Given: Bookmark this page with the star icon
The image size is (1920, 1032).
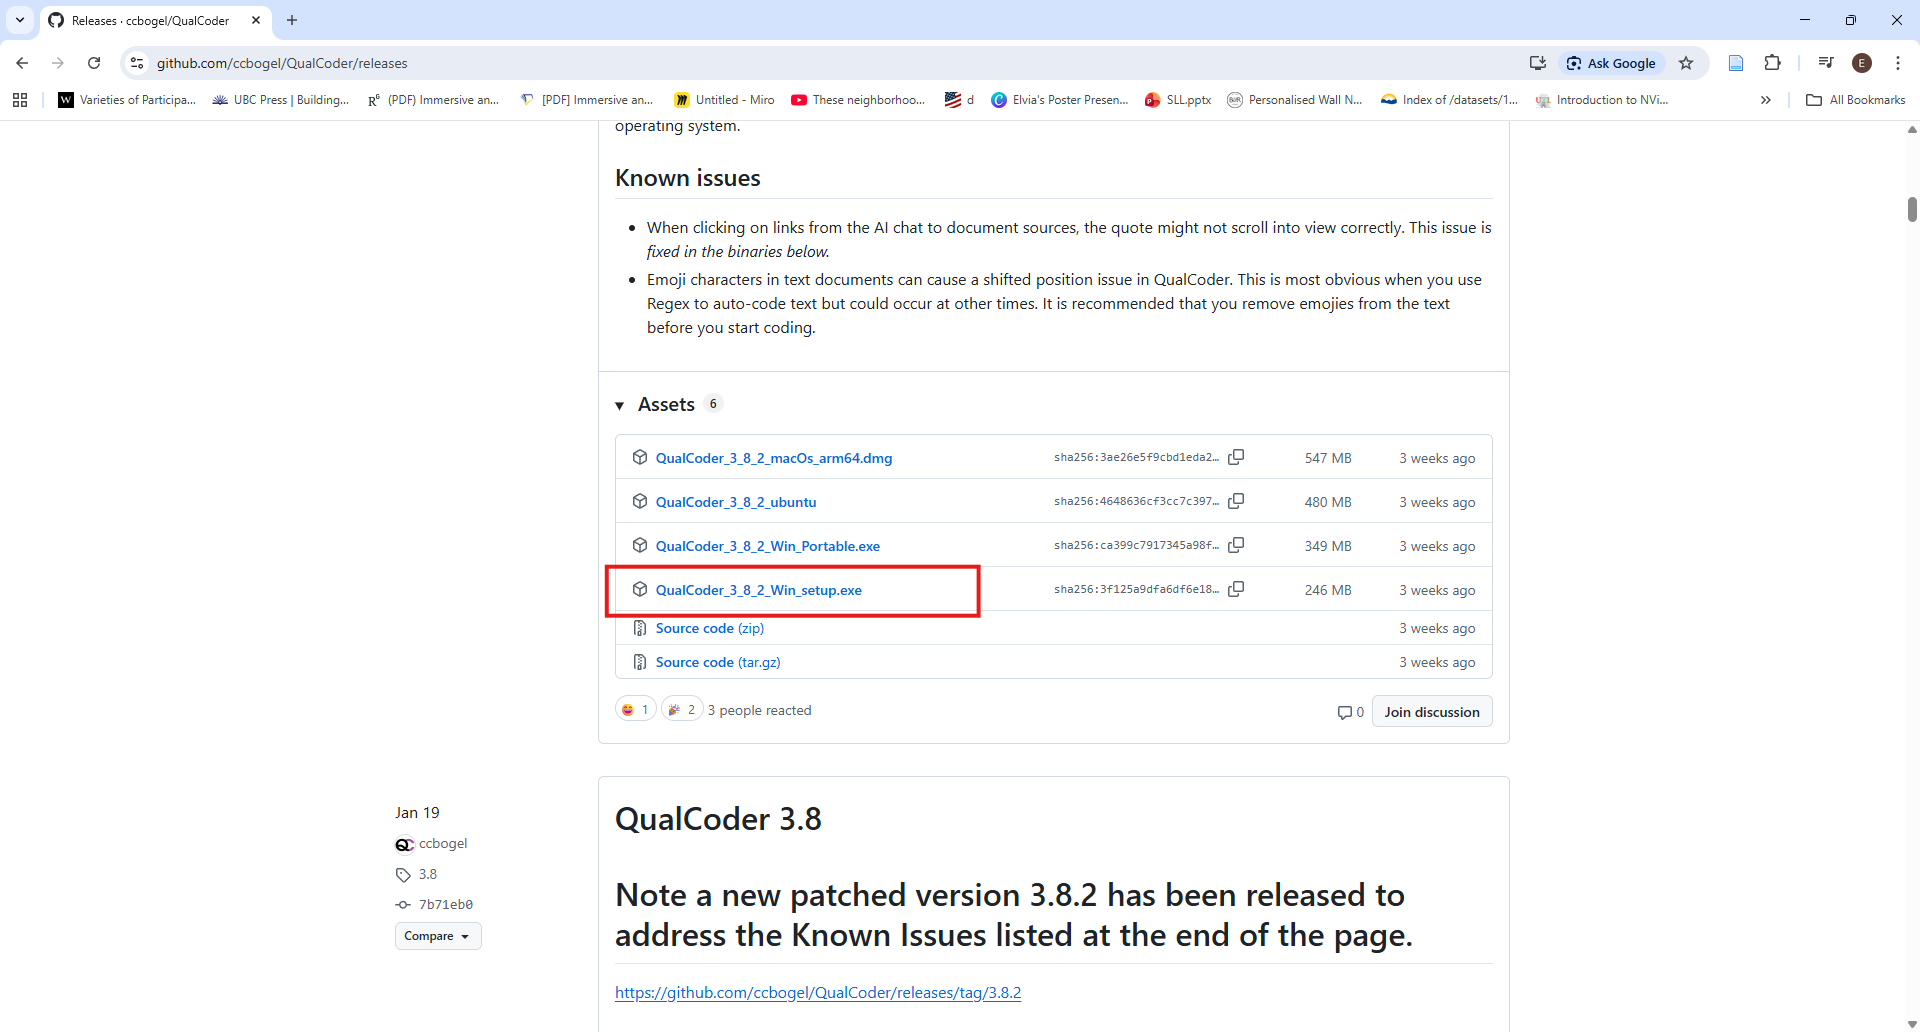Looking at the screenshot, I should (1686, 63).
